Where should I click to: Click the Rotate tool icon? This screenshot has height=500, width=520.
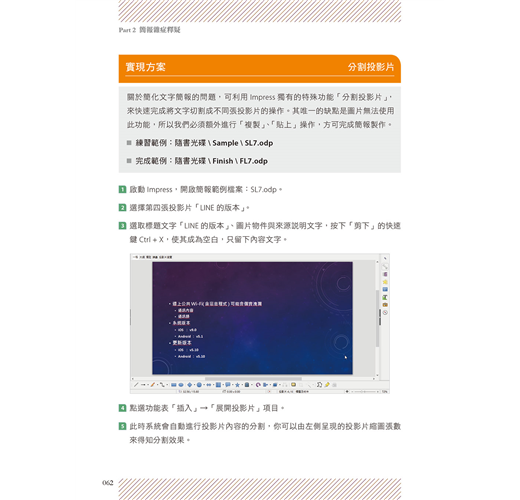(258, 385)
